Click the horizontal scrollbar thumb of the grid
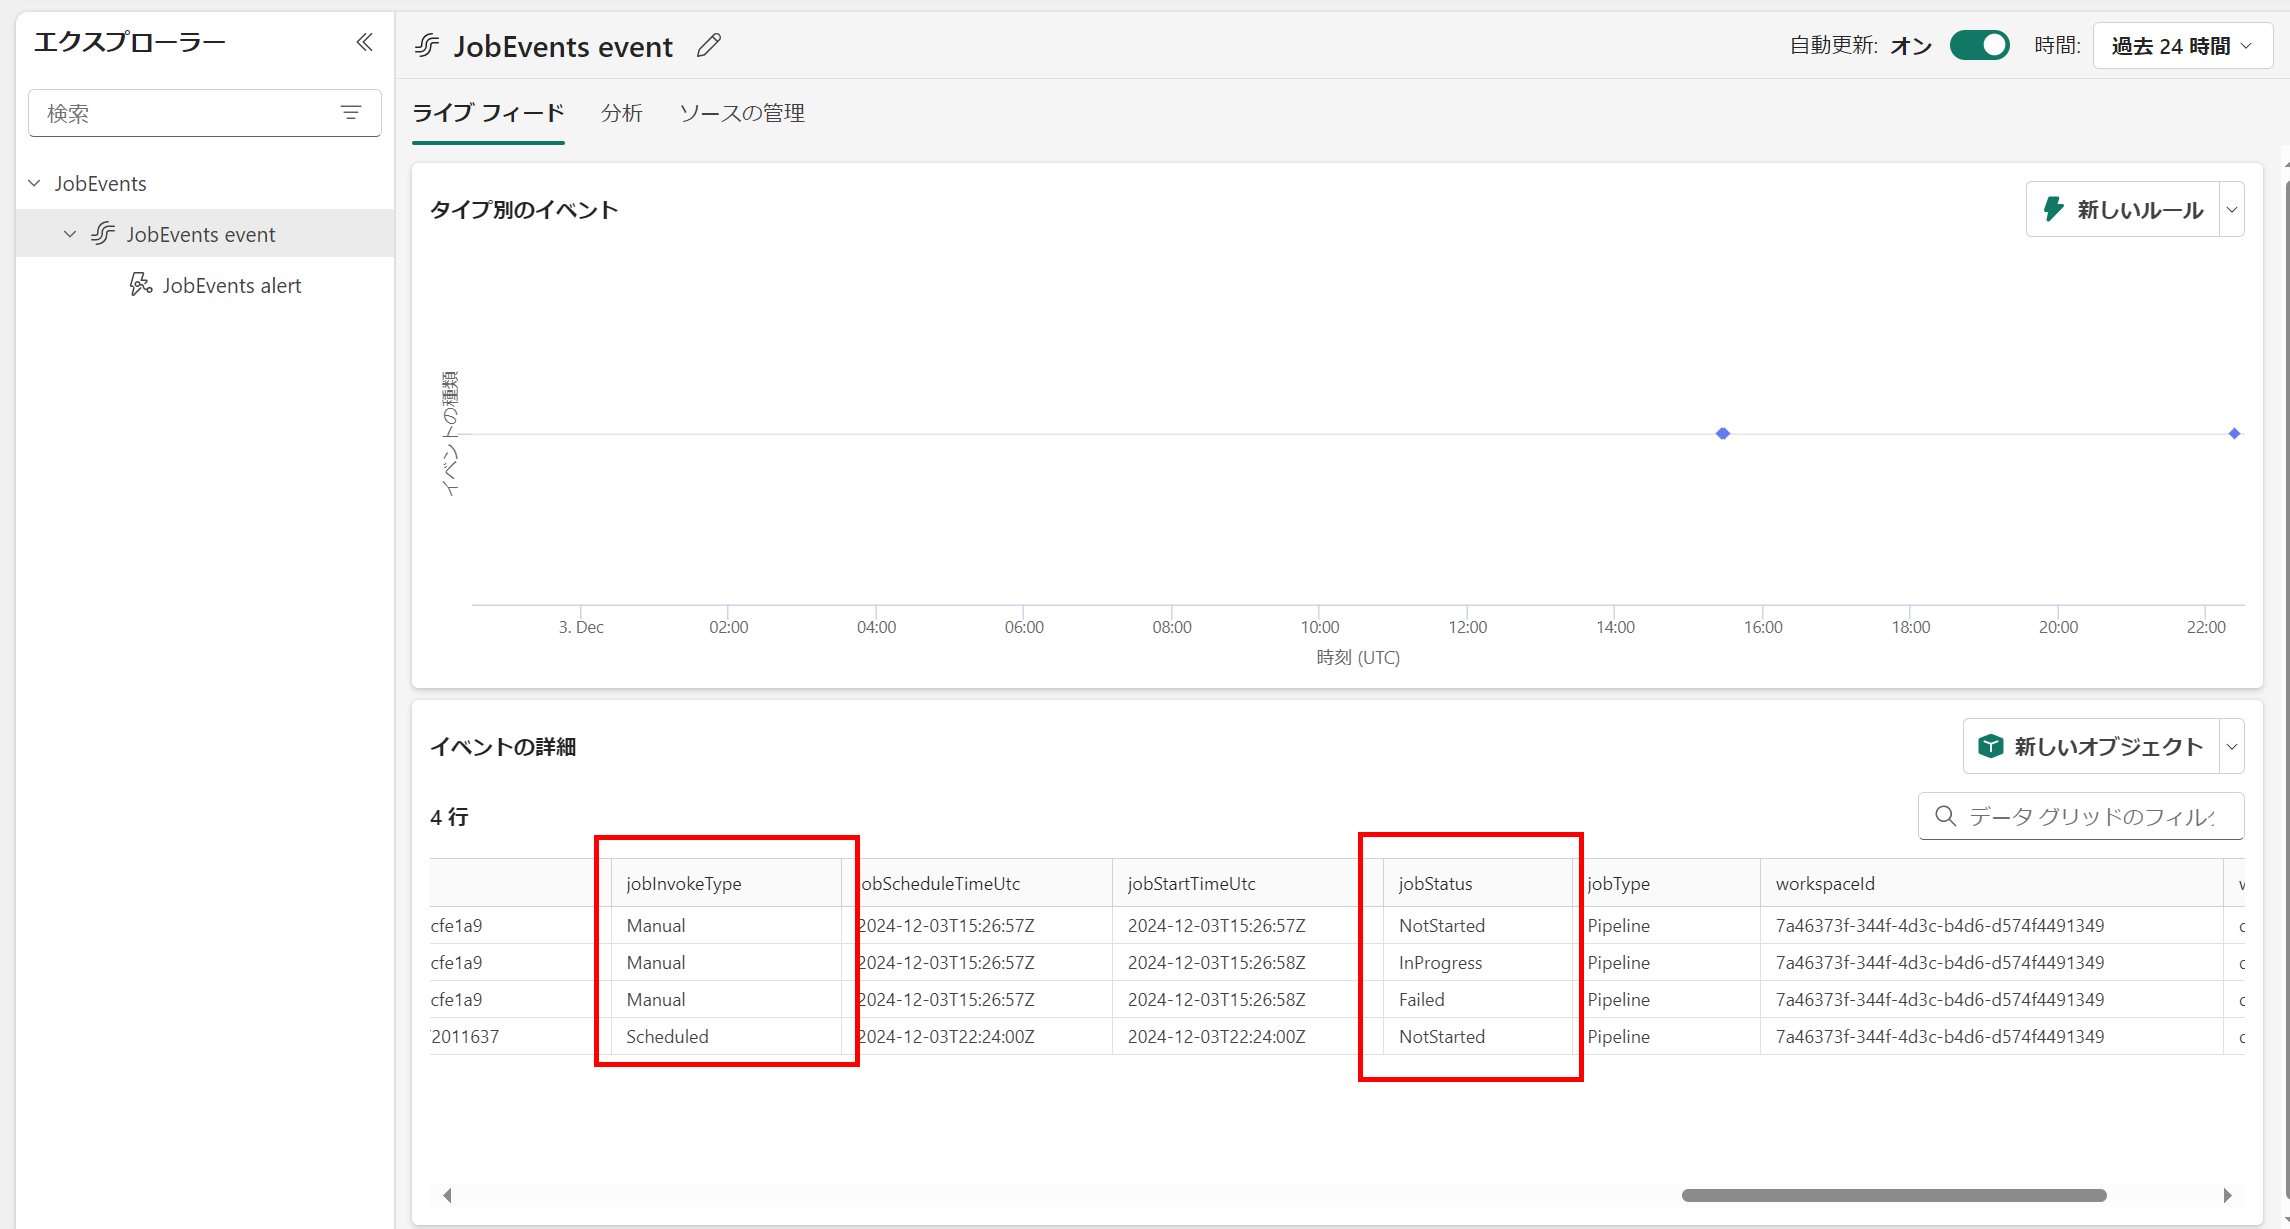Image resolution: width=2290 pixels, height=1229 pixels. tap(1893, 1195)
